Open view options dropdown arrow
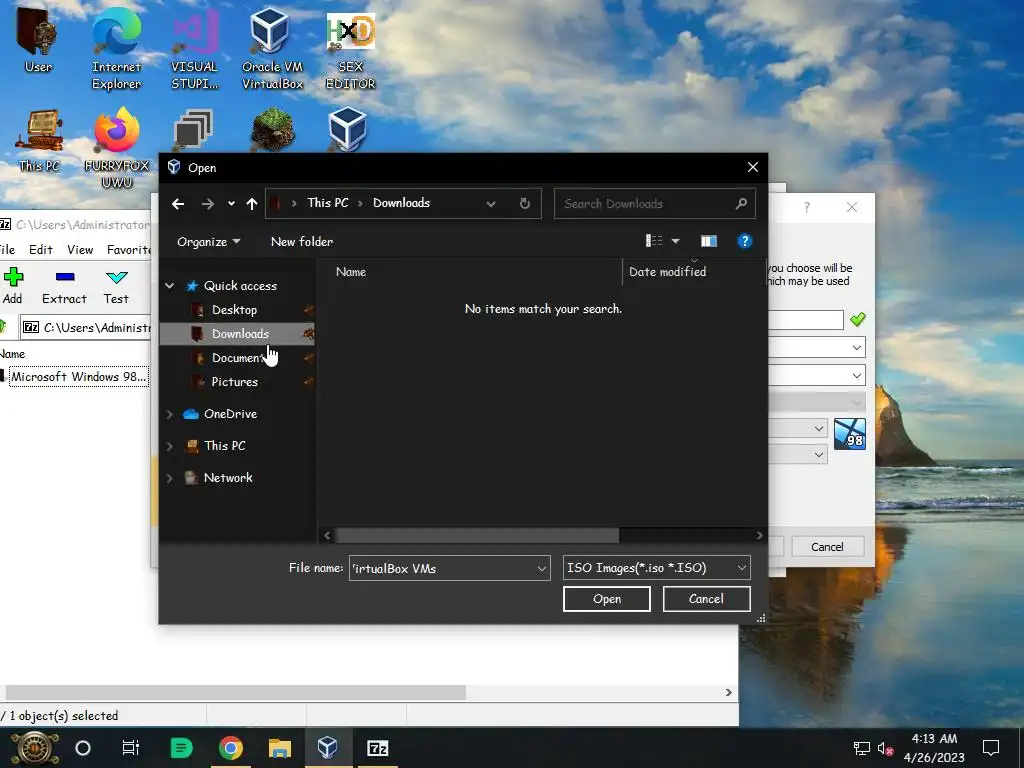Viewport: 1024px width, 768px height. (675, 242)
